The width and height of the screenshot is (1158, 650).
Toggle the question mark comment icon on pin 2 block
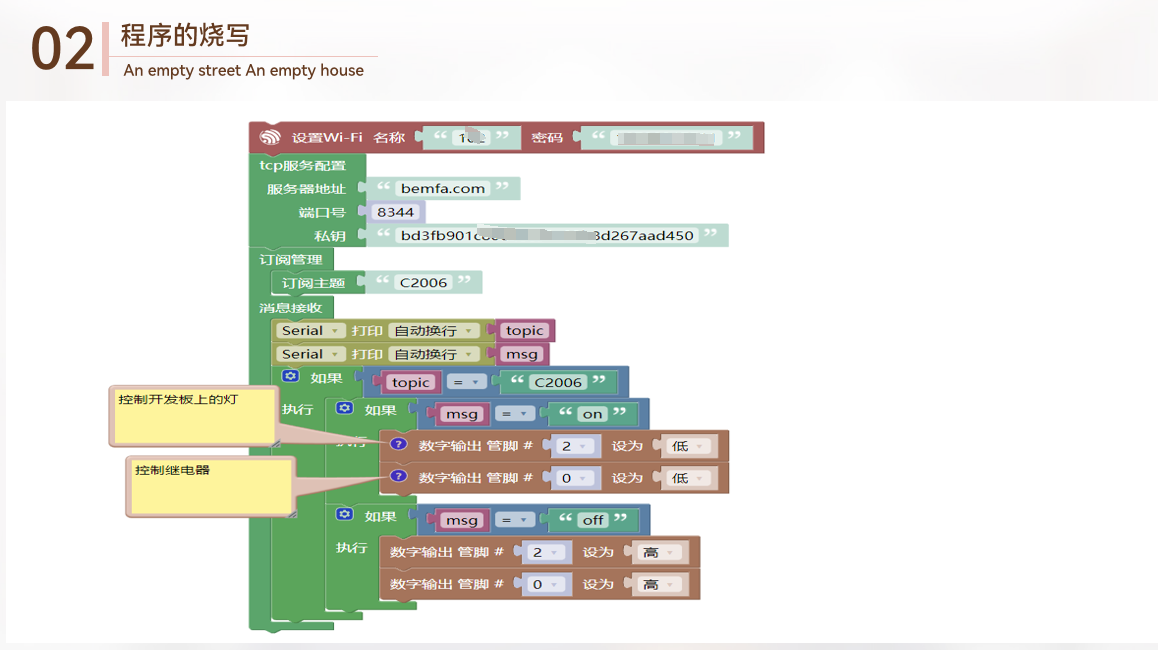(x=398, y=444)
